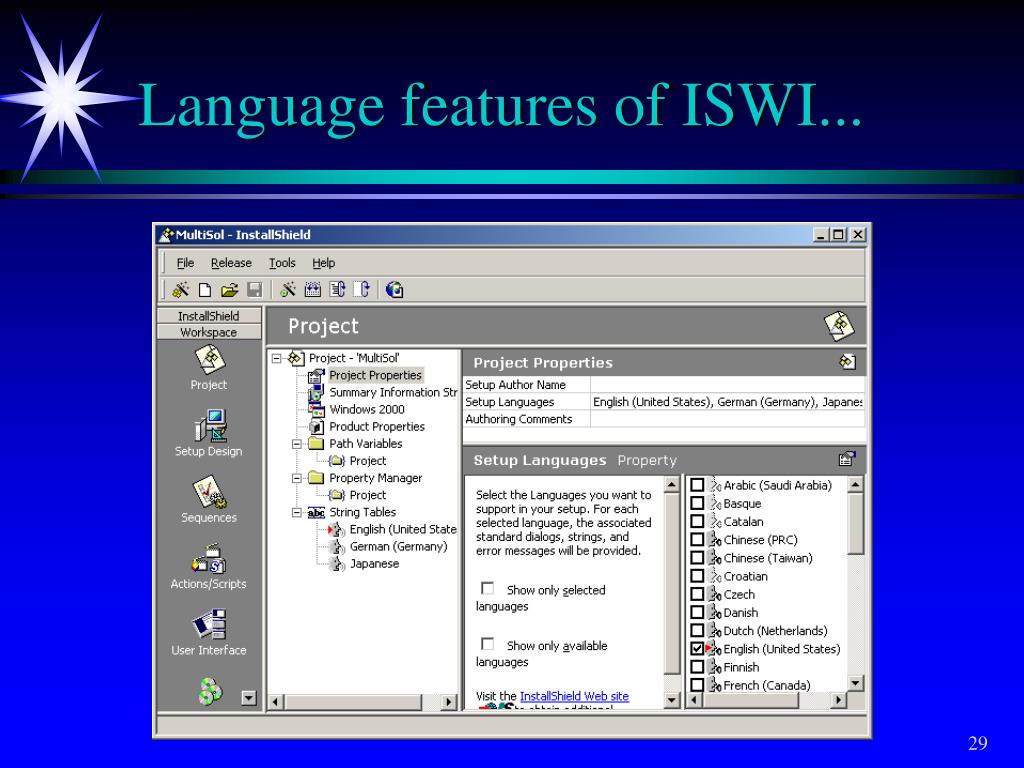Click description pane scroll down arrow
The image size is (1024, 768).
coord(672,701)
